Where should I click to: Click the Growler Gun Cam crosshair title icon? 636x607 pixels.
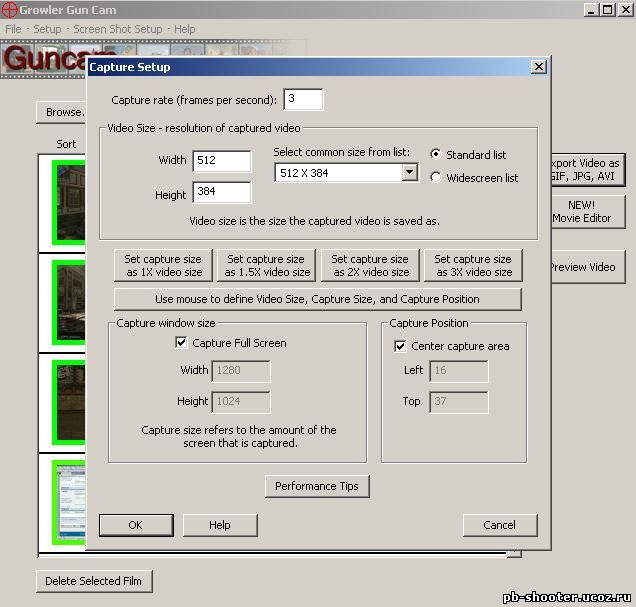click(x=10, y=10)
